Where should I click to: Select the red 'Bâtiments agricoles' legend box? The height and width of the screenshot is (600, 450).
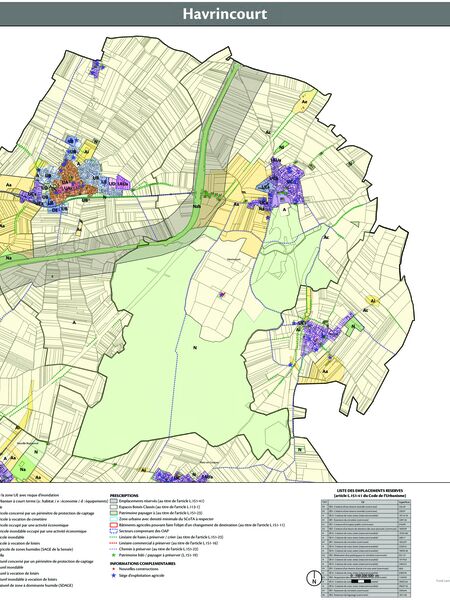pos(114,525)
